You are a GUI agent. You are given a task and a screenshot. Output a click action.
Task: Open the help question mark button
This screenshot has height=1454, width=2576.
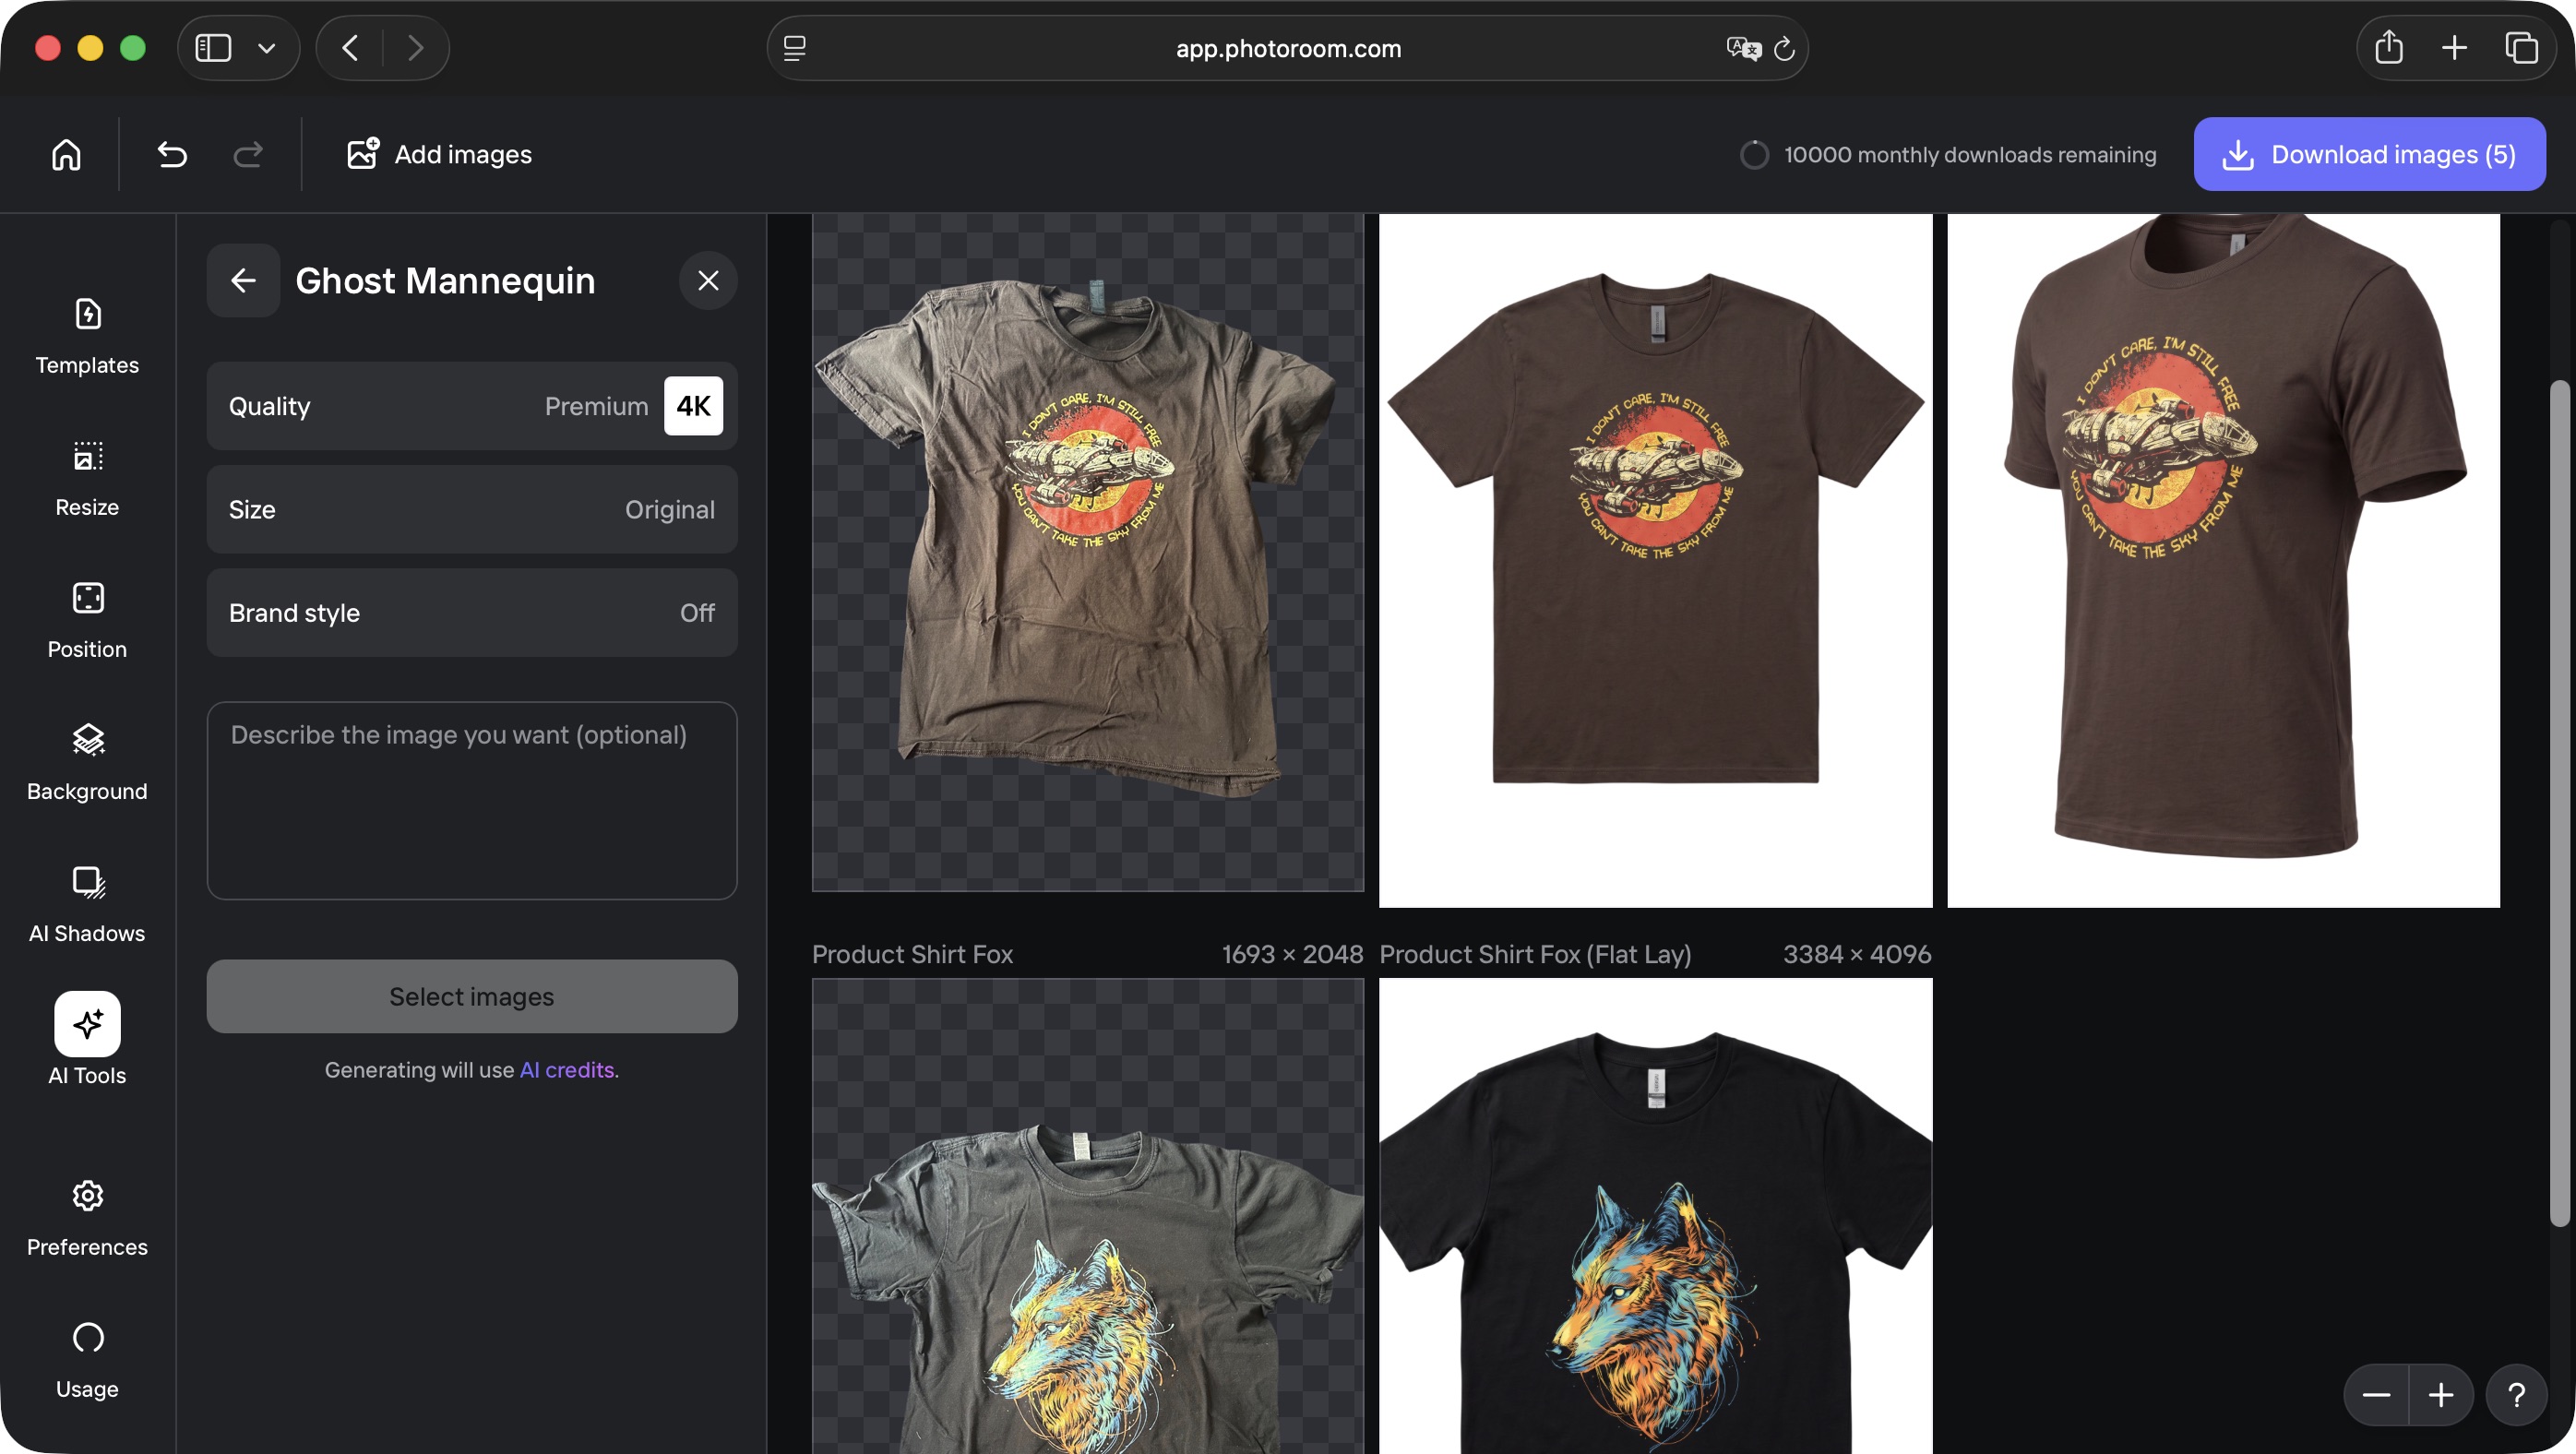tap(2516, 1394)
